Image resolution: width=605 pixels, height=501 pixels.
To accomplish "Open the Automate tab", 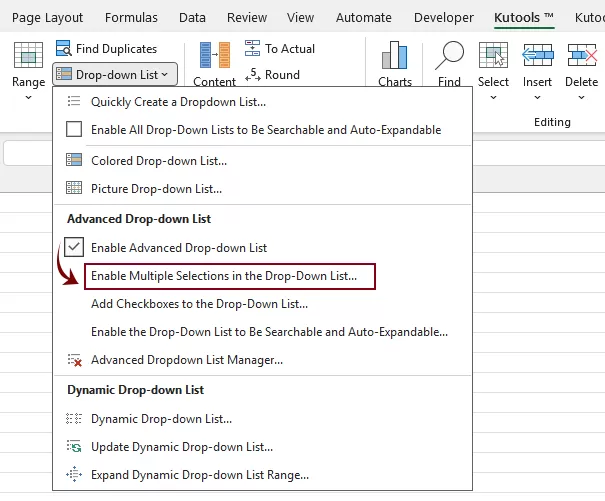I will 363,17.
